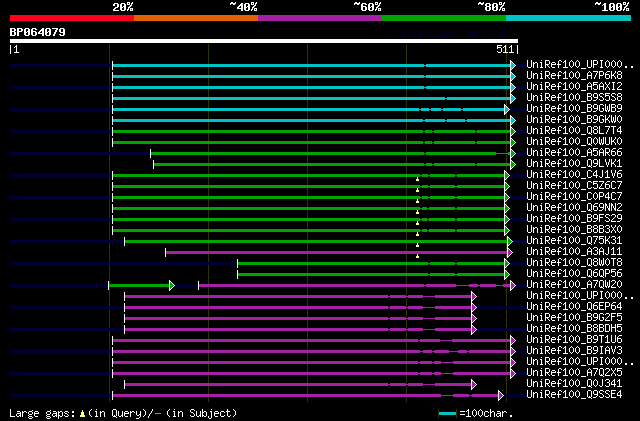Open the UniRef100_Q8L7T4 entry

point(574,131)
